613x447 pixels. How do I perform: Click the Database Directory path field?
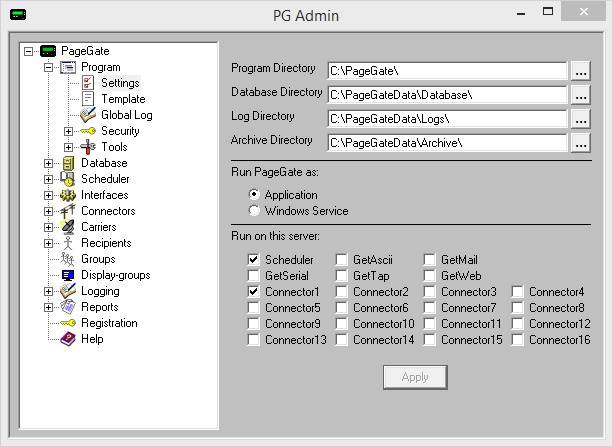[x=447, y=95]
